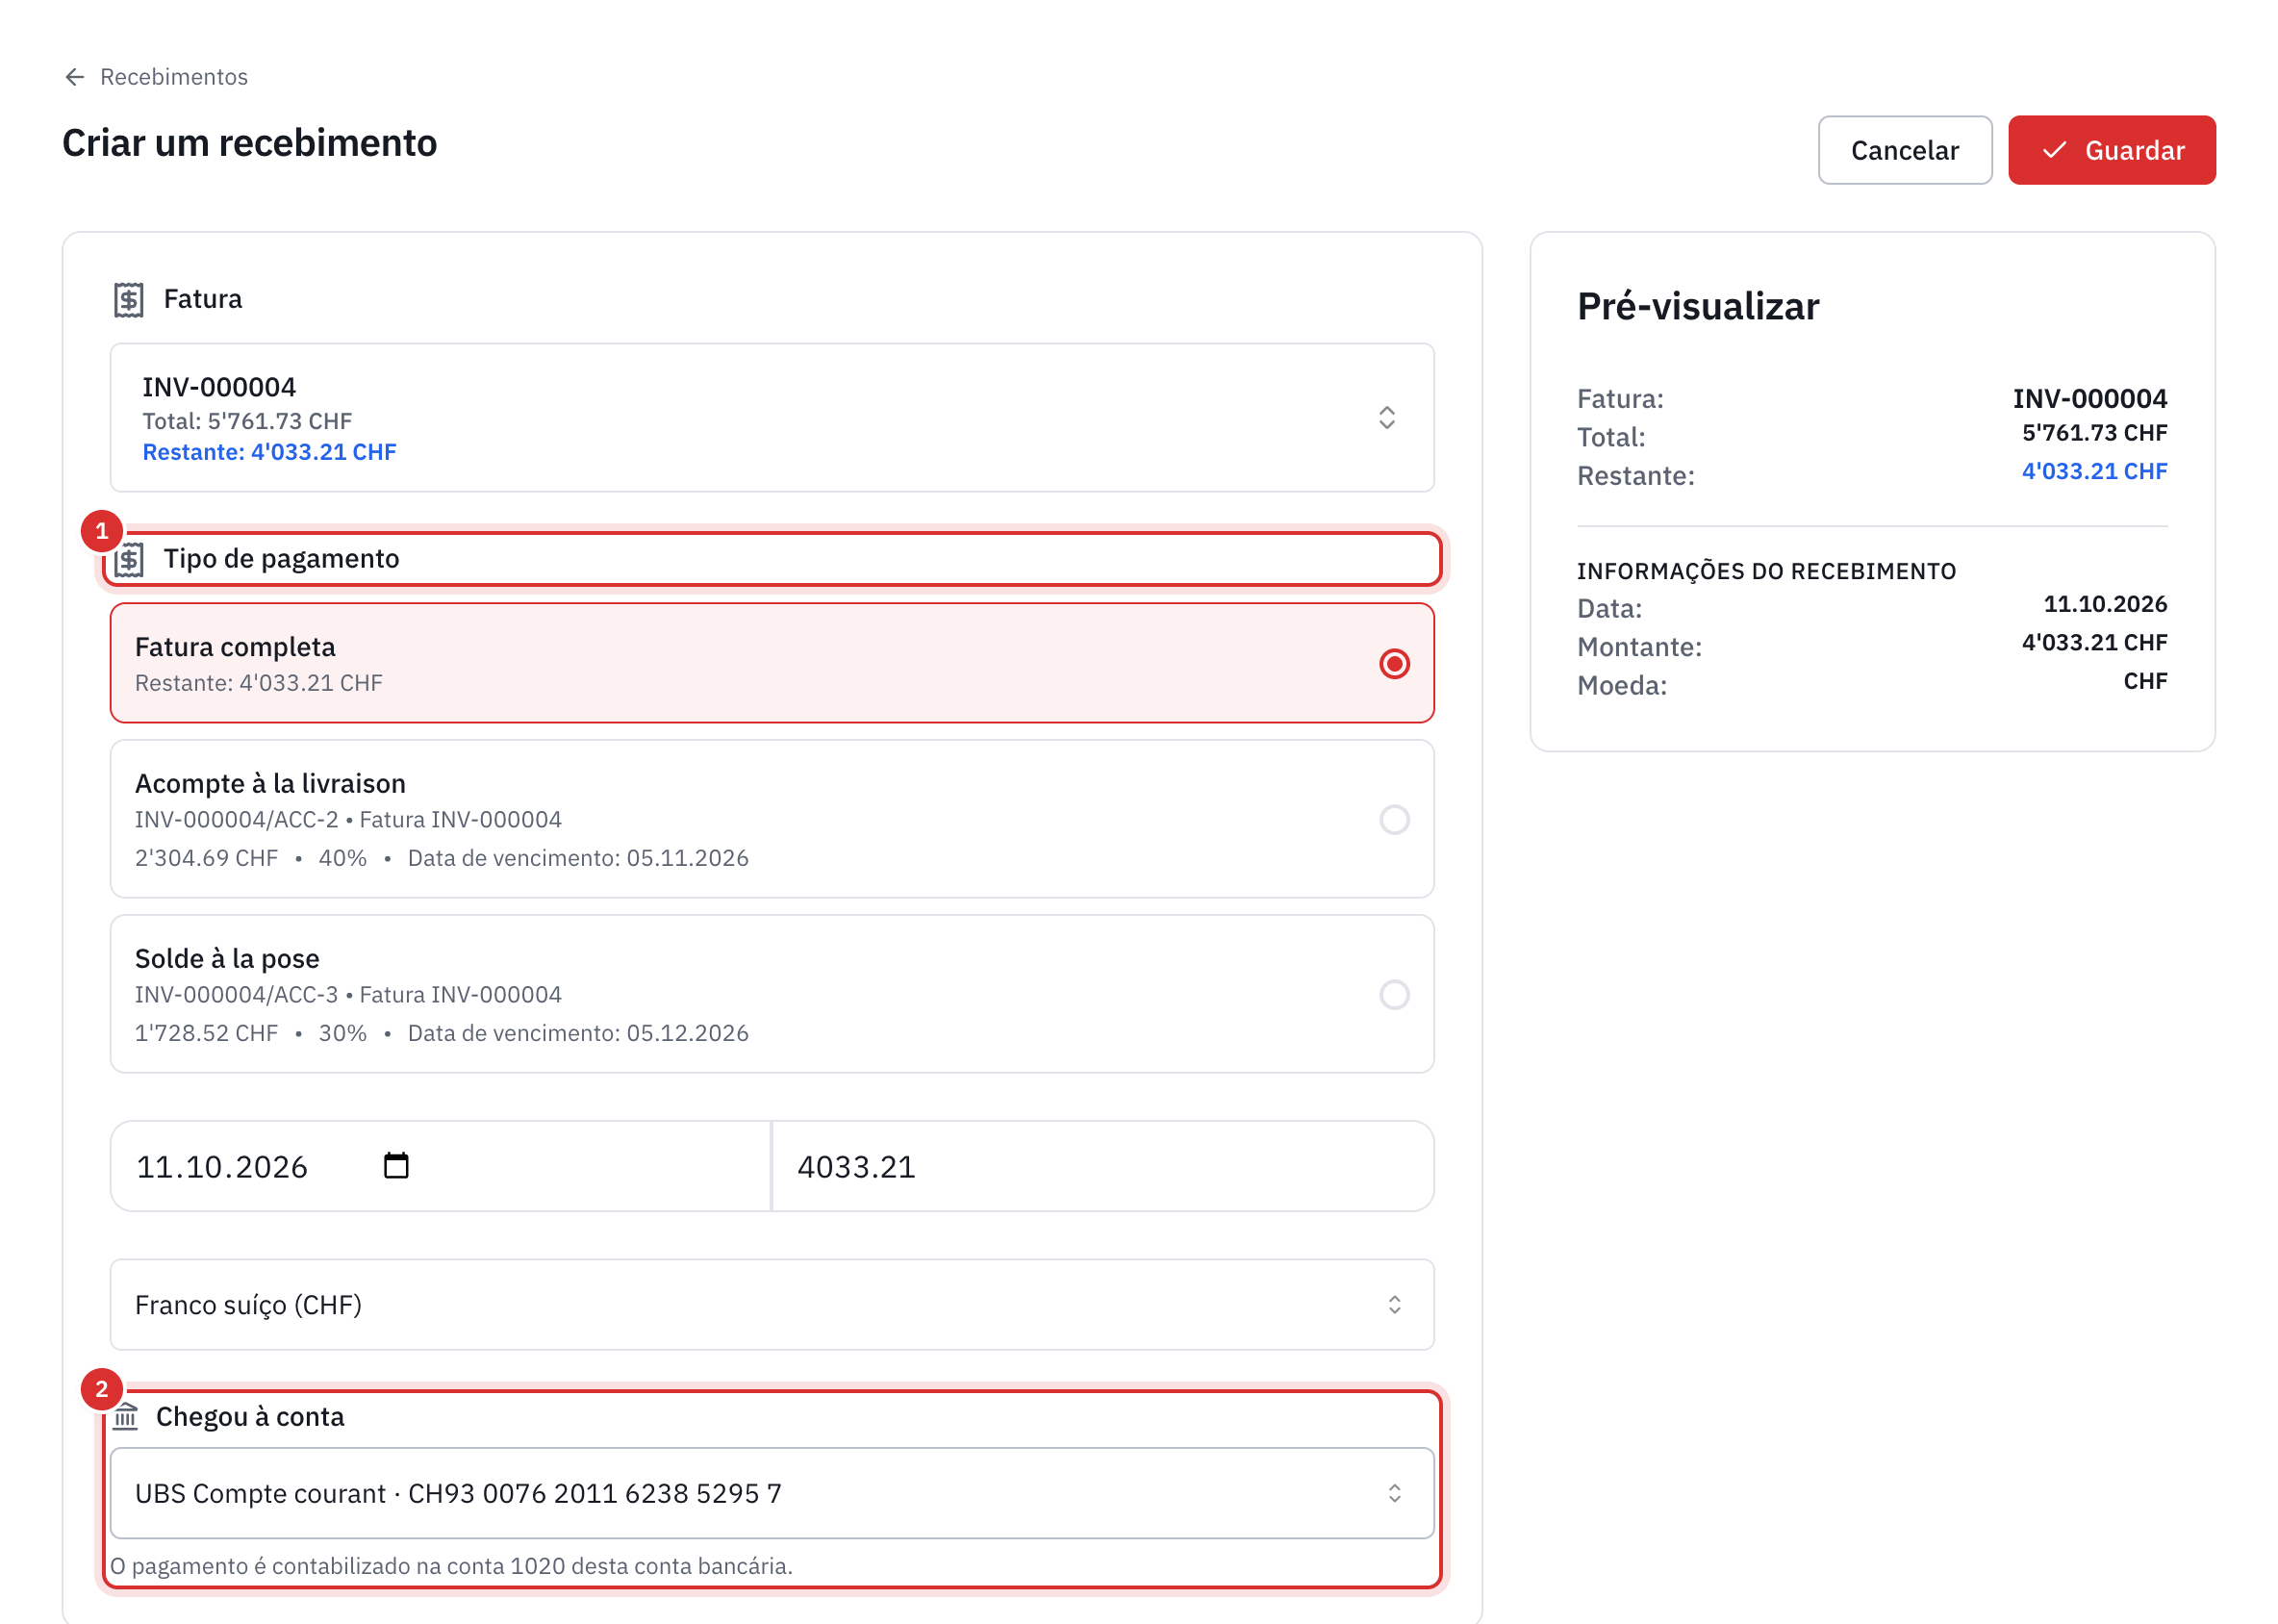
Task: Click the 11.10.2026 Data value in preview
Action: point(2105,604)
